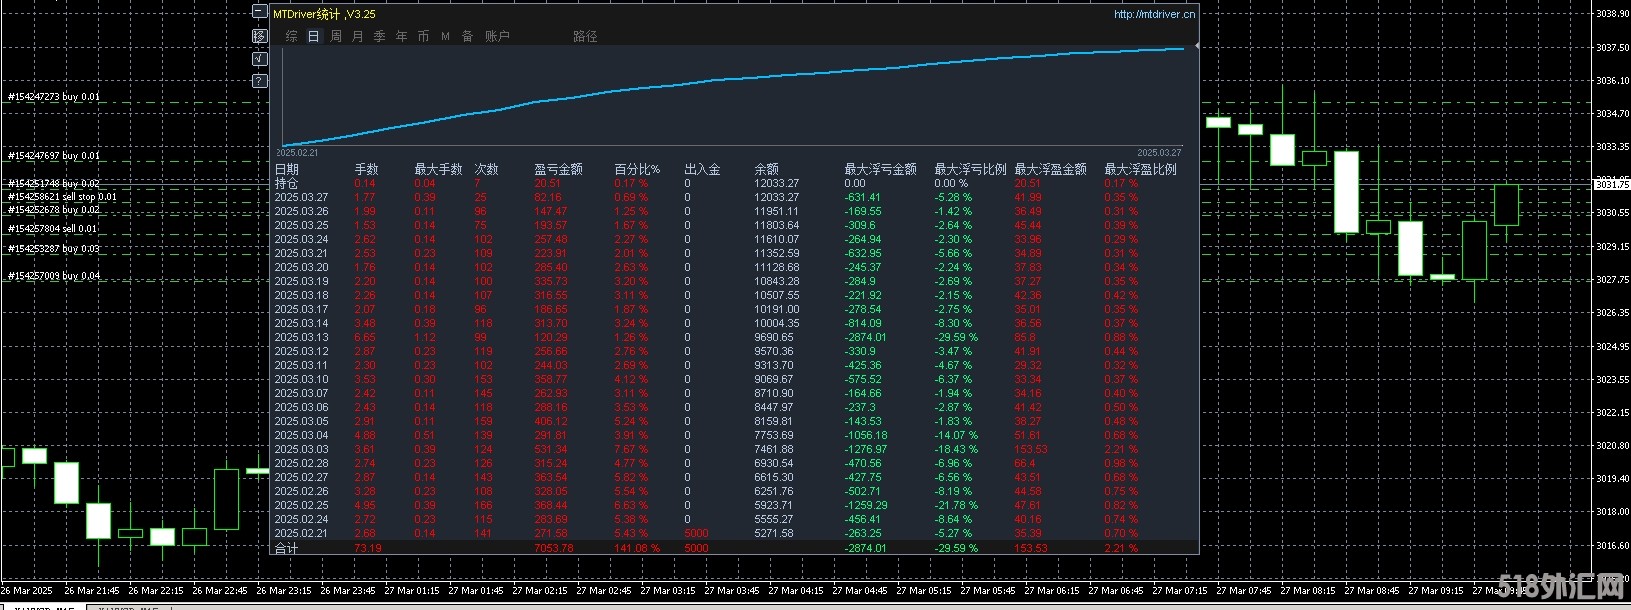Switch to the 账户 account tab
Viewport: 1631px width, 610px height.
(x=497, y=36)
